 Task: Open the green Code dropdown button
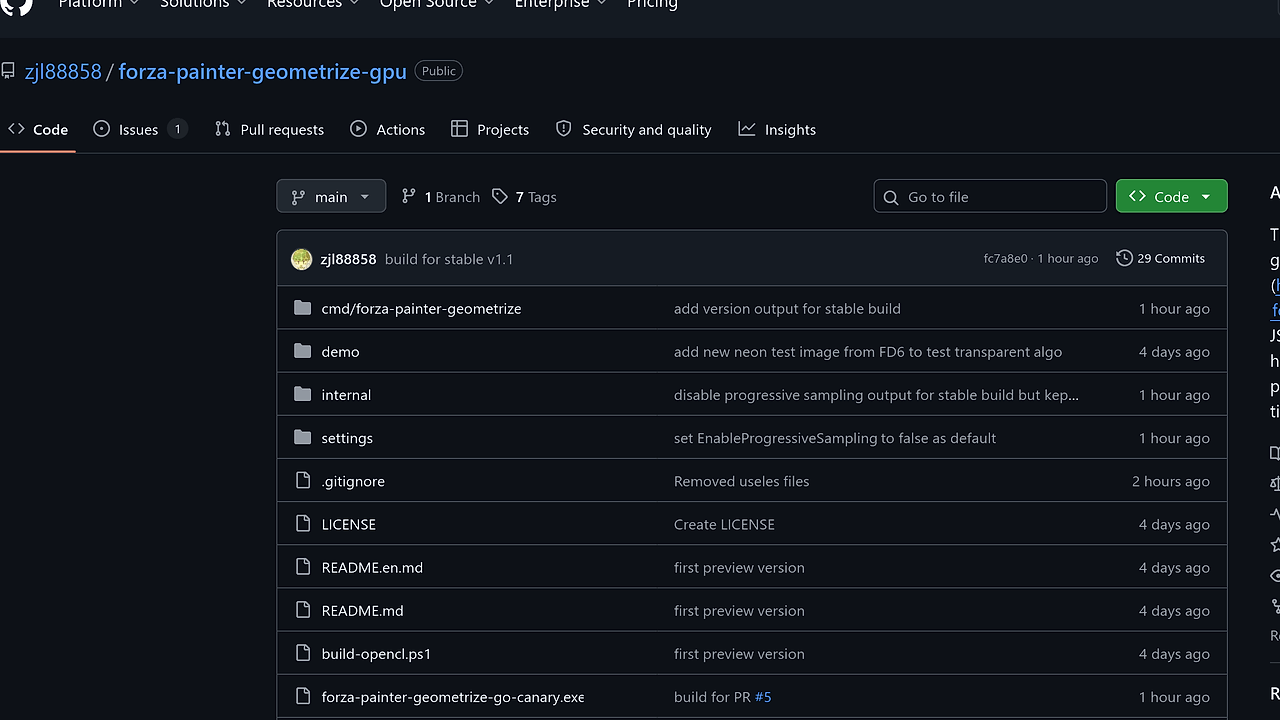pyautogui.click(x=1171, y=196)
